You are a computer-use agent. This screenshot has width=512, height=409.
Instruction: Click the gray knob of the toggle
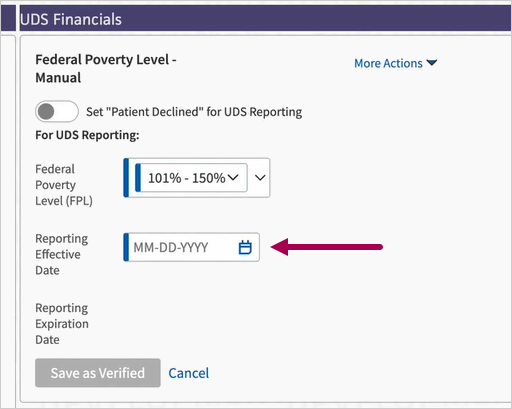[46, 111]
